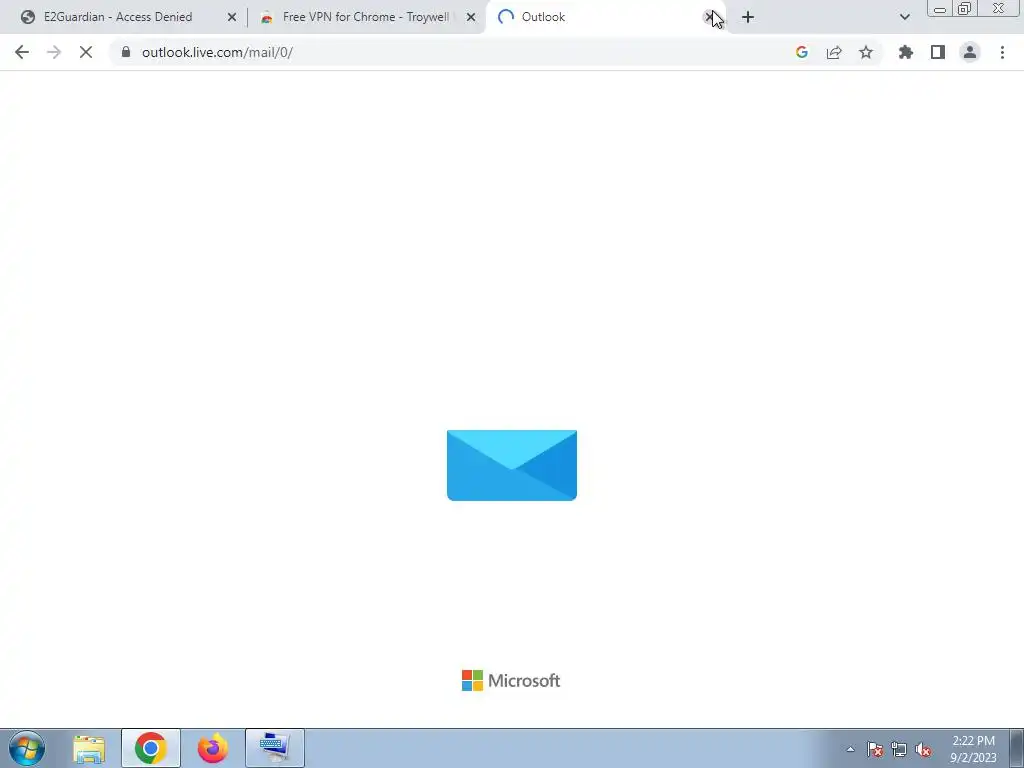The height and width of the screenshot is (768, 1024).
Task: View site information via lock icon
Action: [126, 52]
